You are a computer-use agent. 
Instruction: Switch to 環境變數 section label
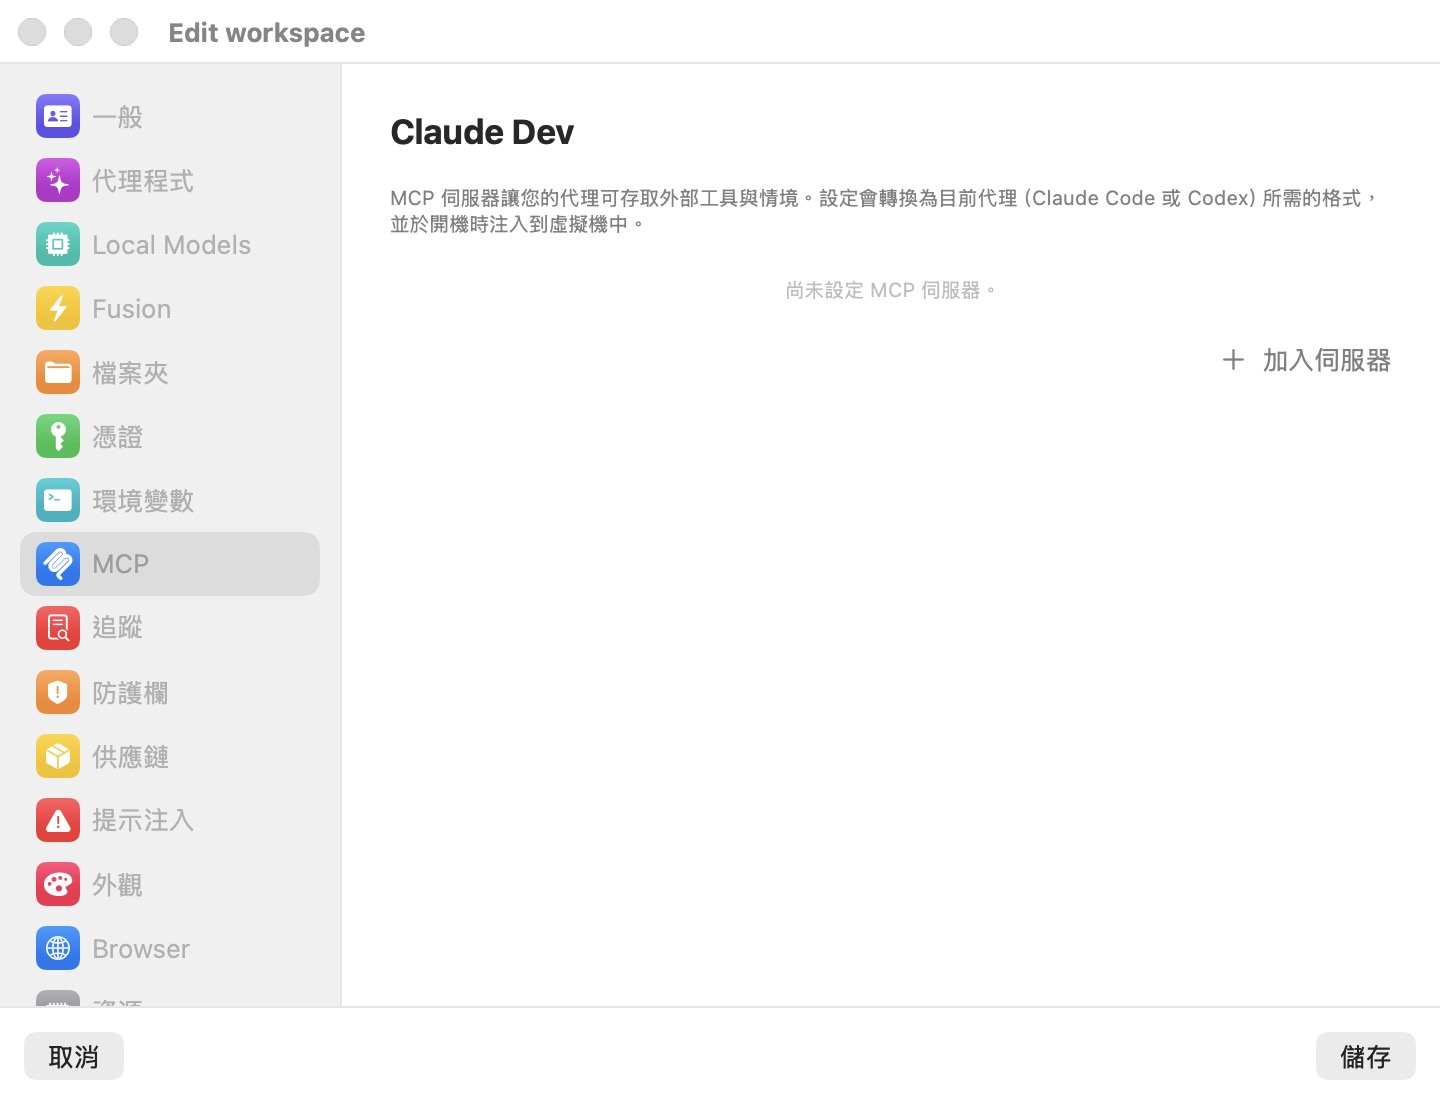coord(143,501)
